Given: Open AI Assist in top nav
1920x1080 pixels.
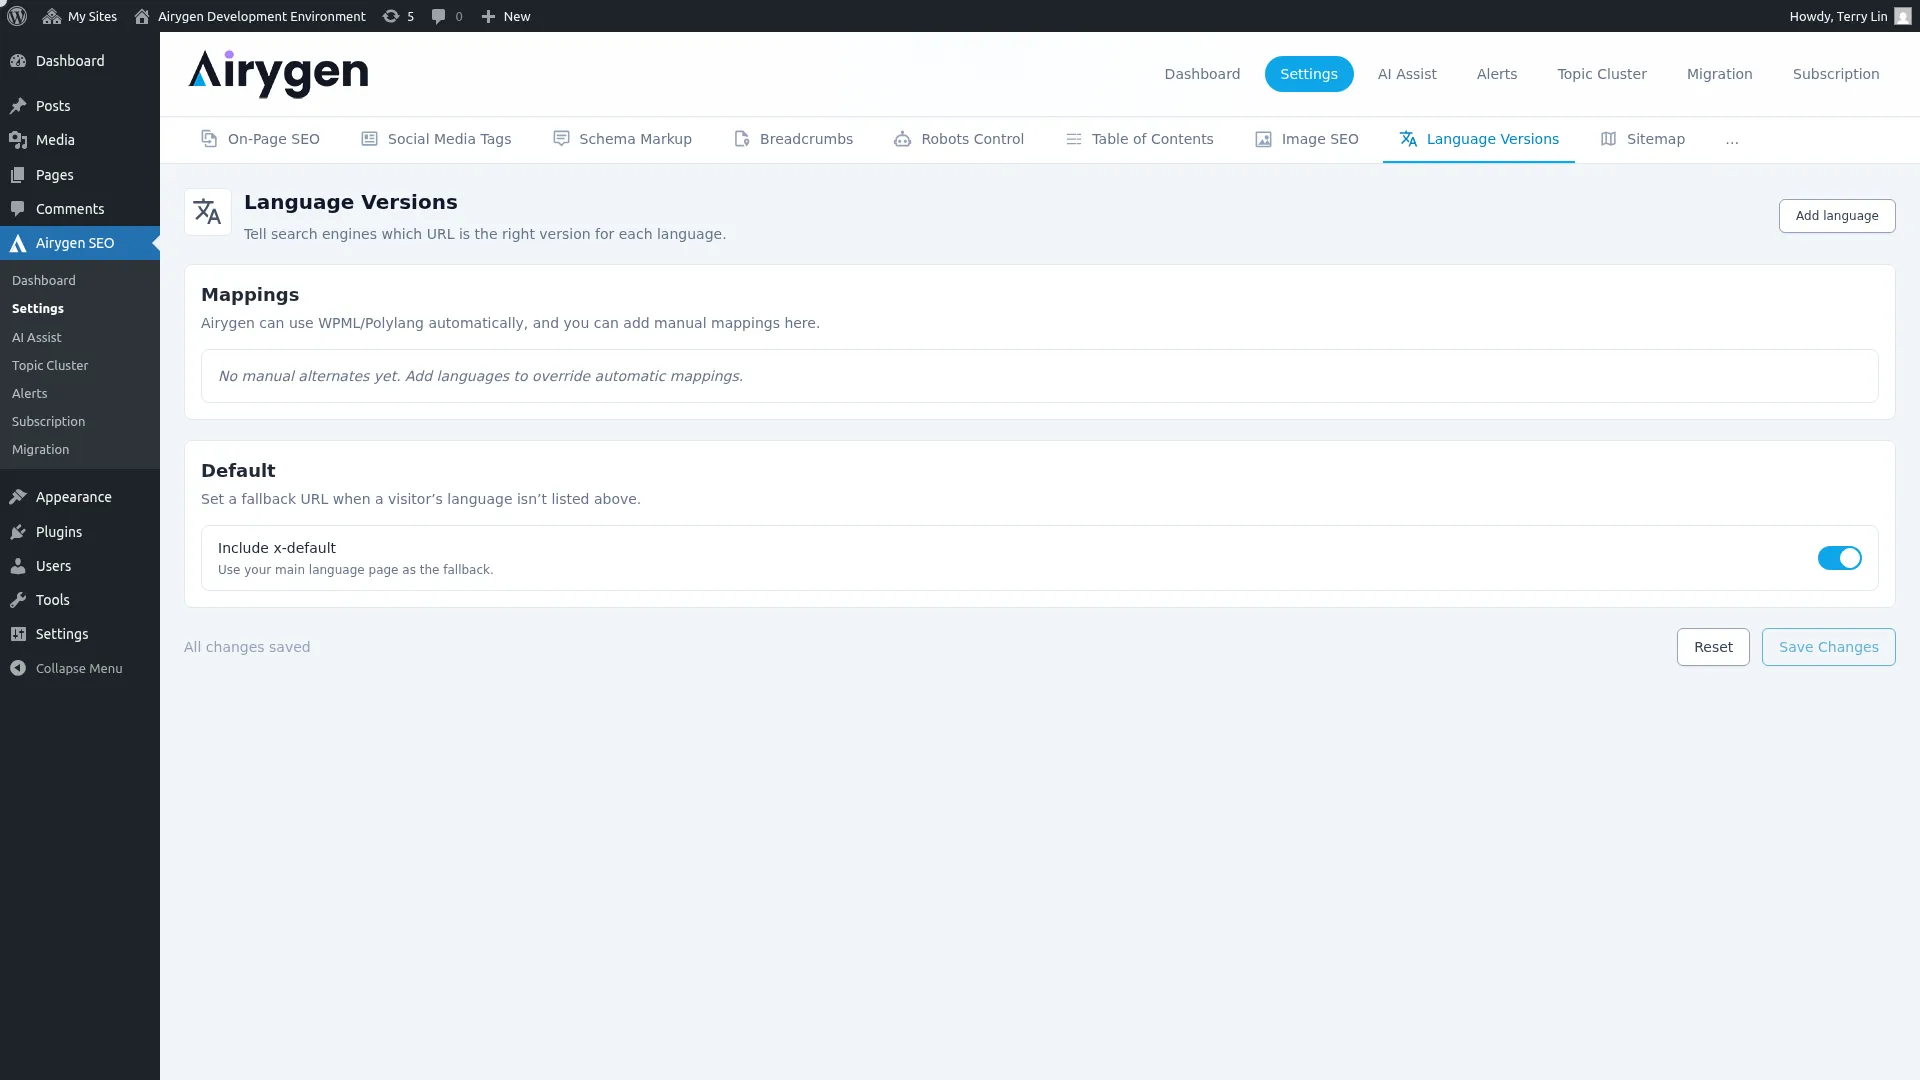Looking at the screenshot, I should click(1407, 74).
